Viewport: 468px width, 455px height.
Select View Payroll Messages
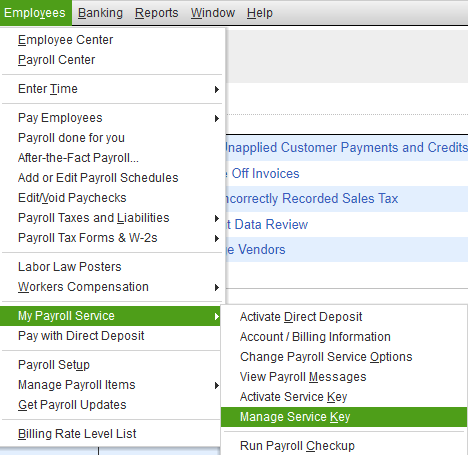click(344, 377)
